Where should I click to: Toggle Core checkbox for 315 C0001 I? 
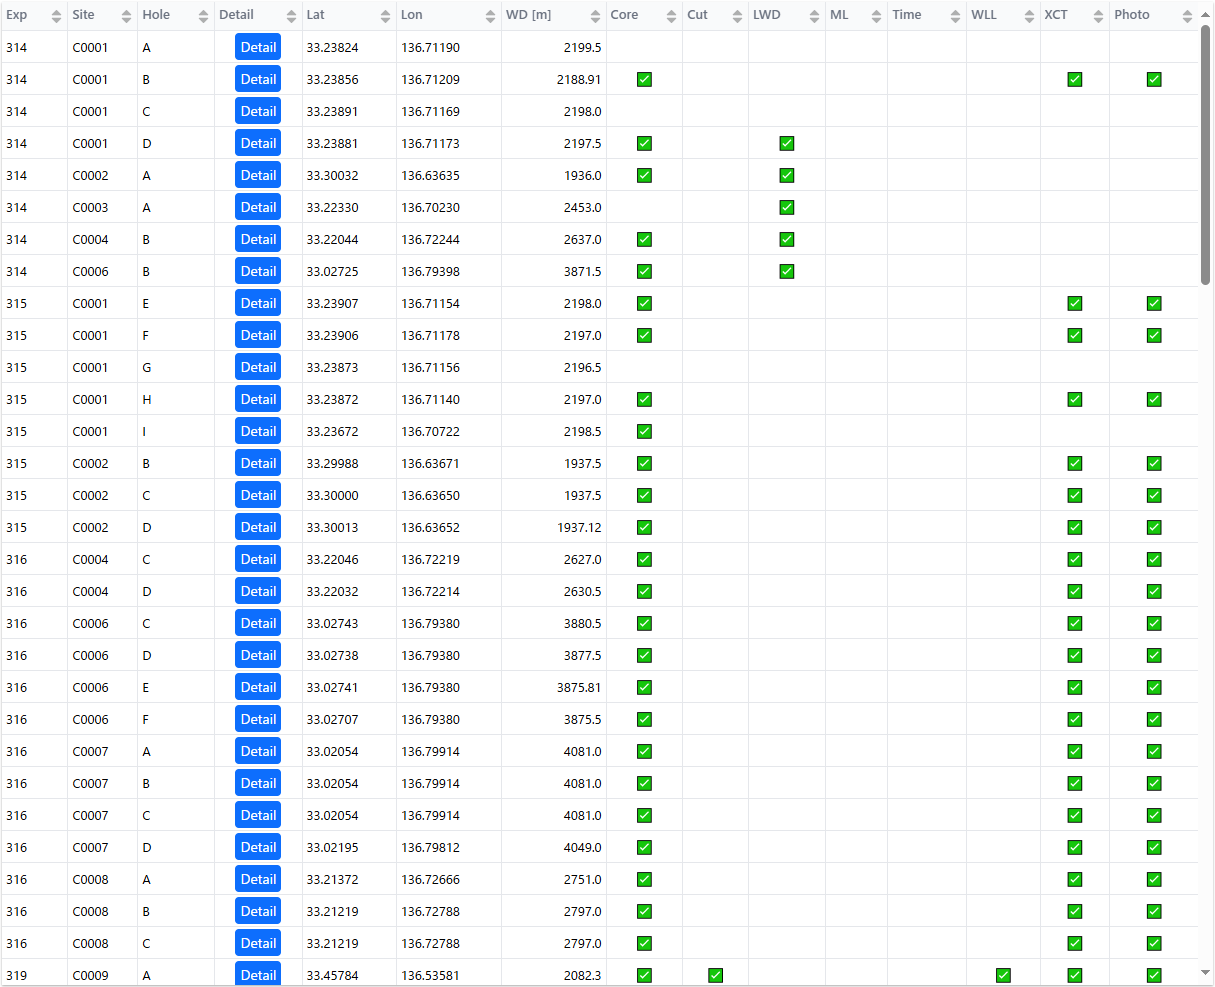644,431
